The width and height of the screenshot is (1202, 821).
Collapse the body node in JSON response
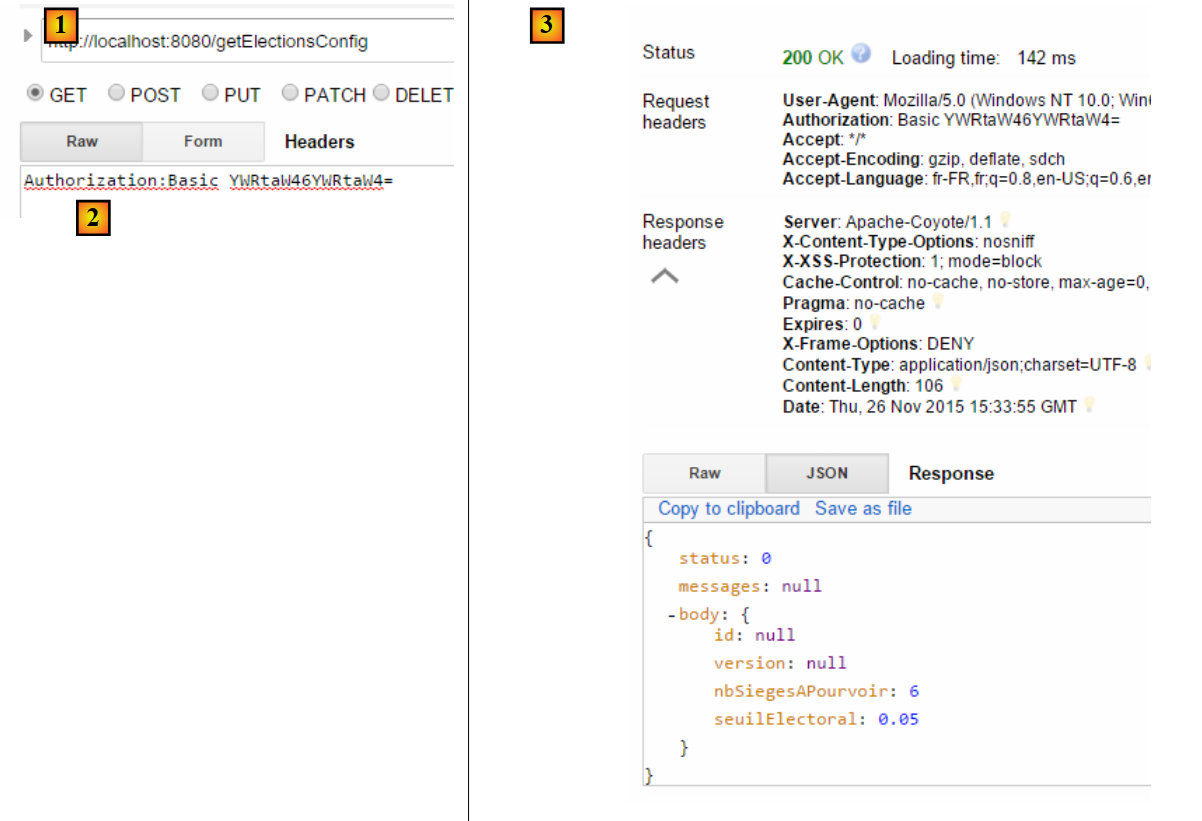pyautogui.click(x=671, y=615)
